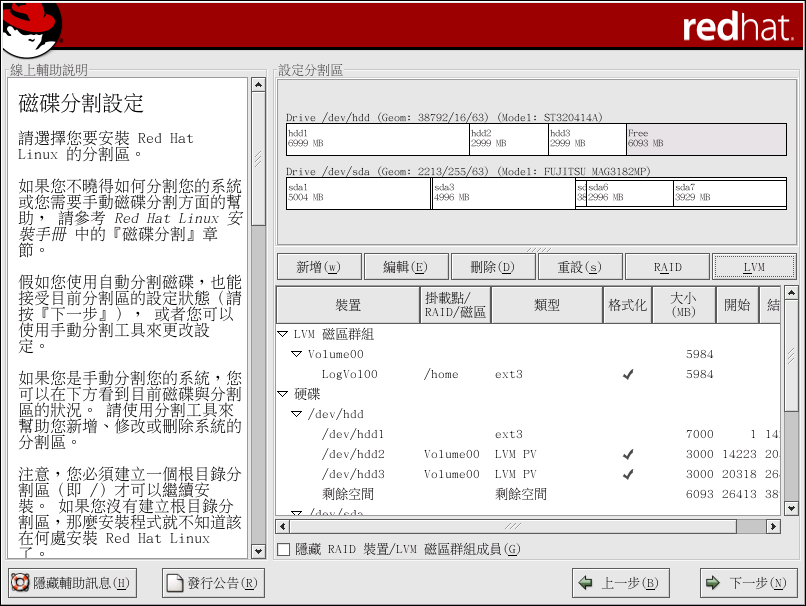
Task: Click the partition list horizontal scrollbar right arrow
Action: click(773, 526)
